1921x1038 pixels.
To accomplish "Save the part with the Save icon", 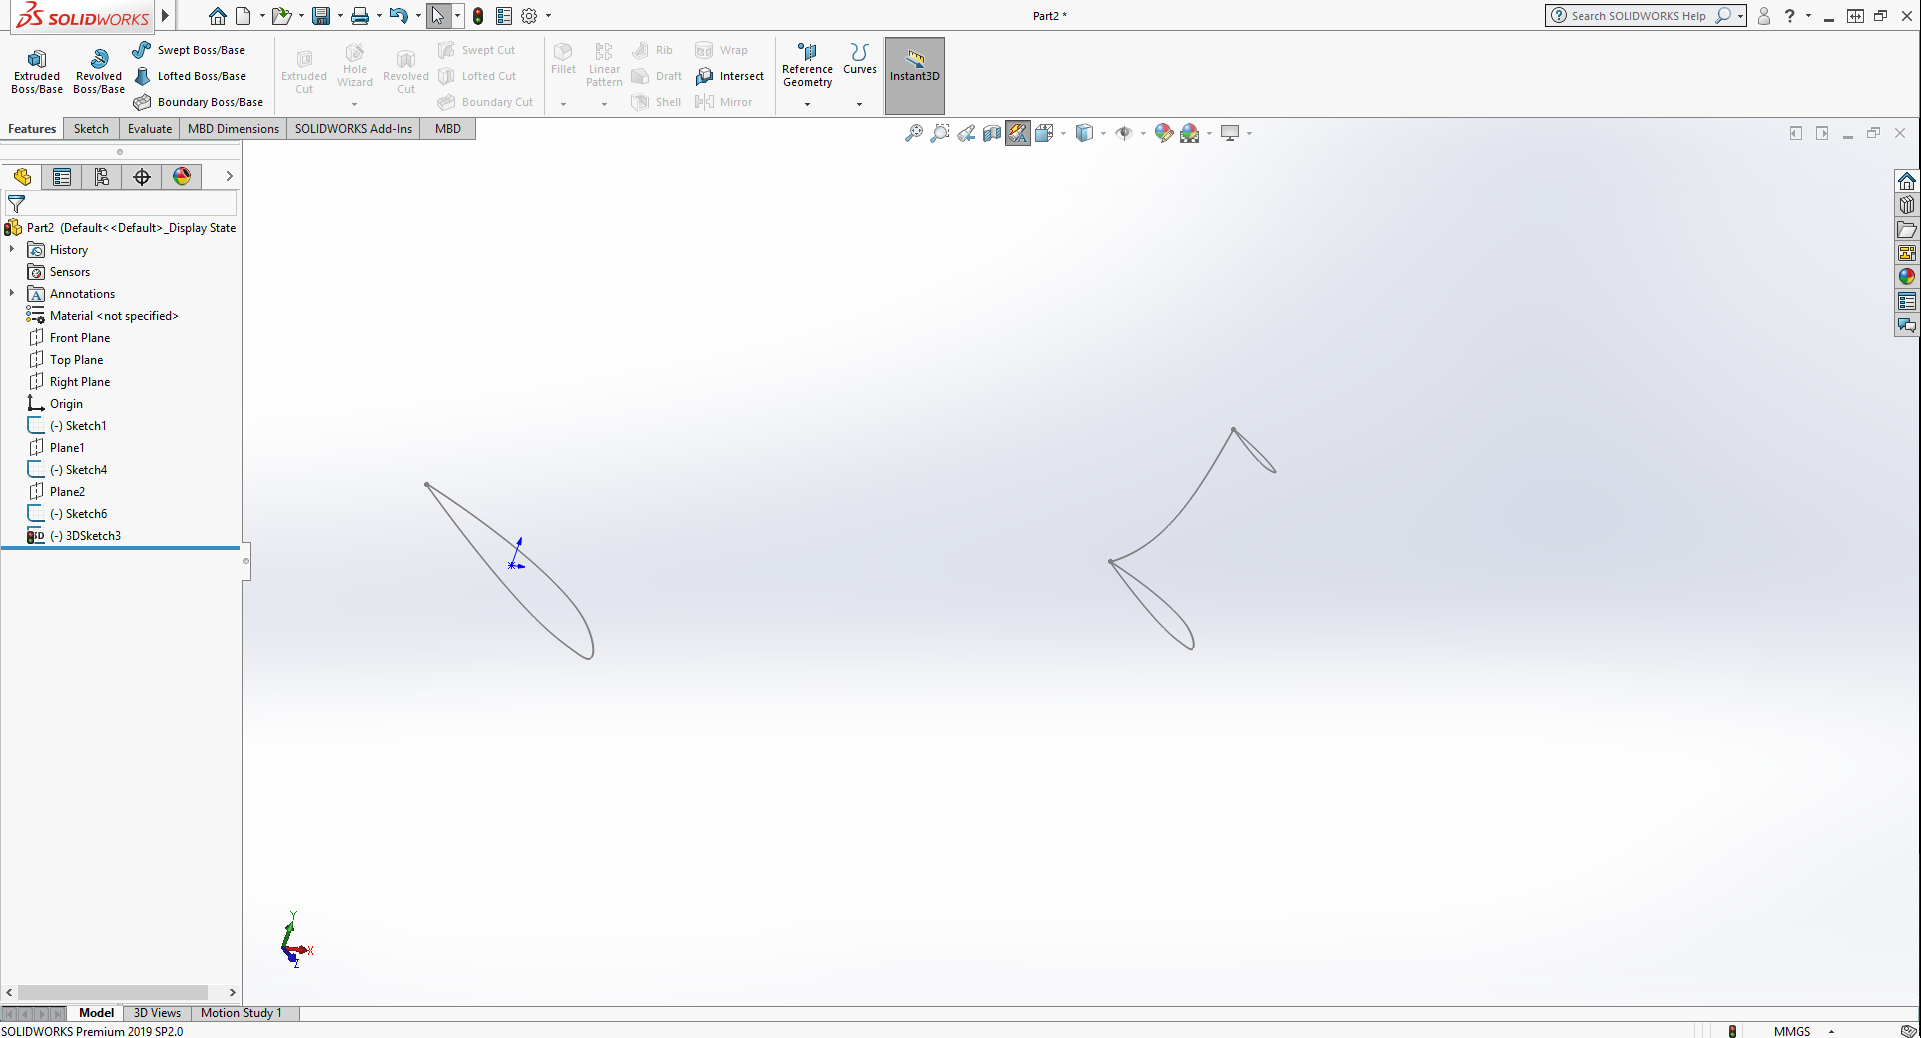I will click(321, 16).
